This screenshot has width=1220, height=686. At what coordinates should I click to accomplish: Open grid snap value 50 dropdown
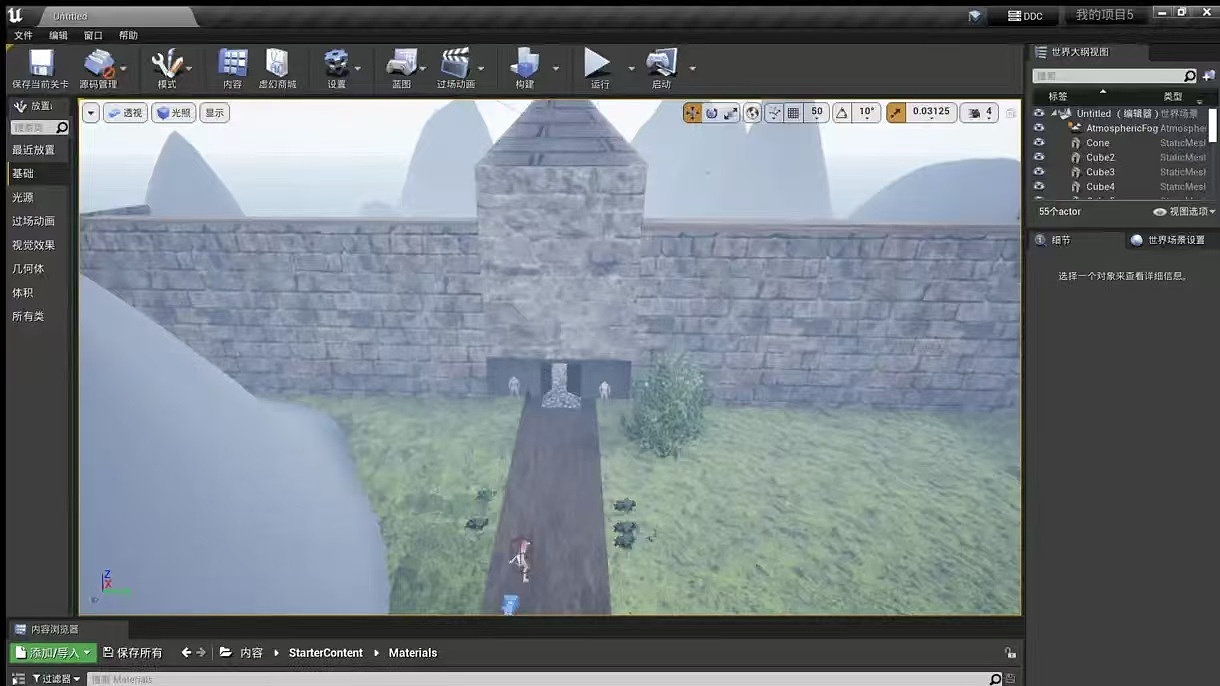click(x=817, y=113)
